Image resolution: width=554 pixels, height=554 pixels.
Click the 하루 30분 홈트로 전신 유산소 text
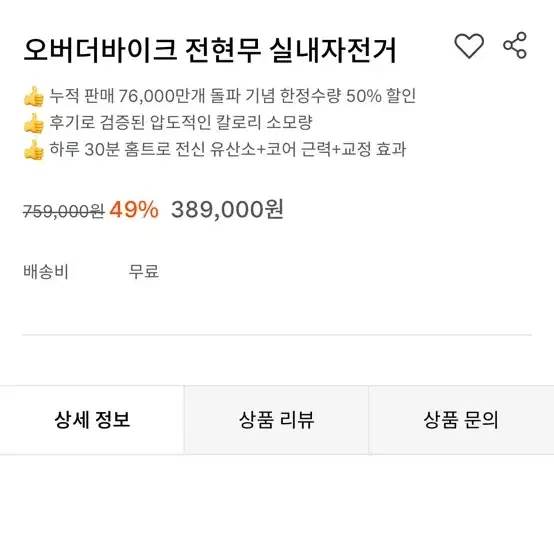point(152,149)
